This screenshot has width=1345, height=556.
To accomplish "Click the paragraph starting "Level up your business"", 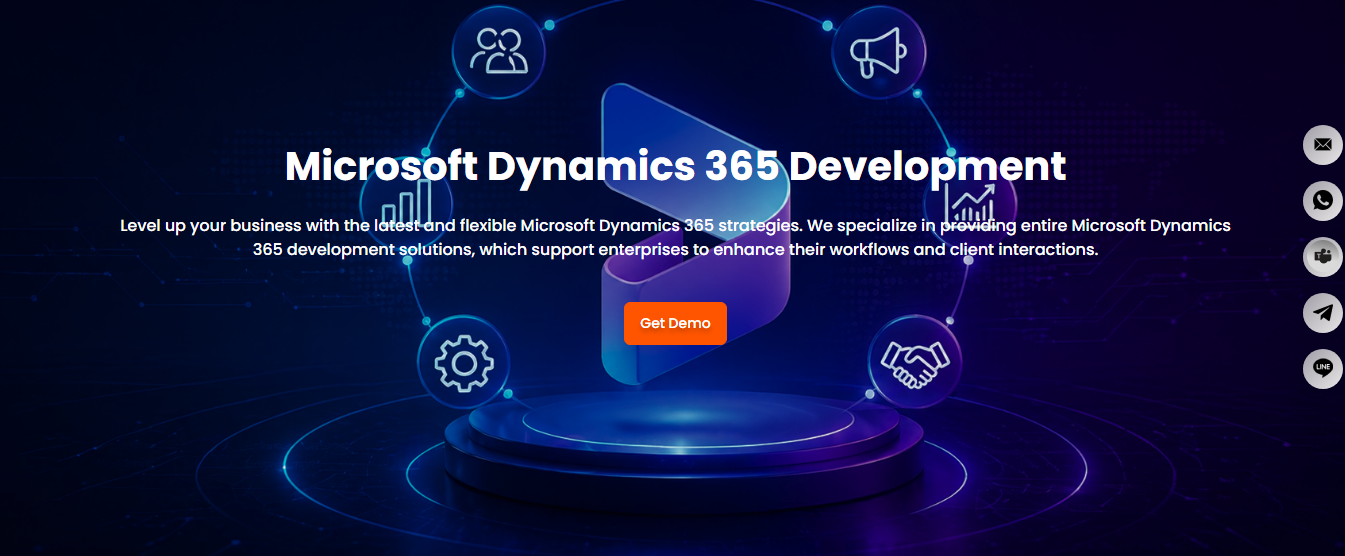I will pos(675,237).
